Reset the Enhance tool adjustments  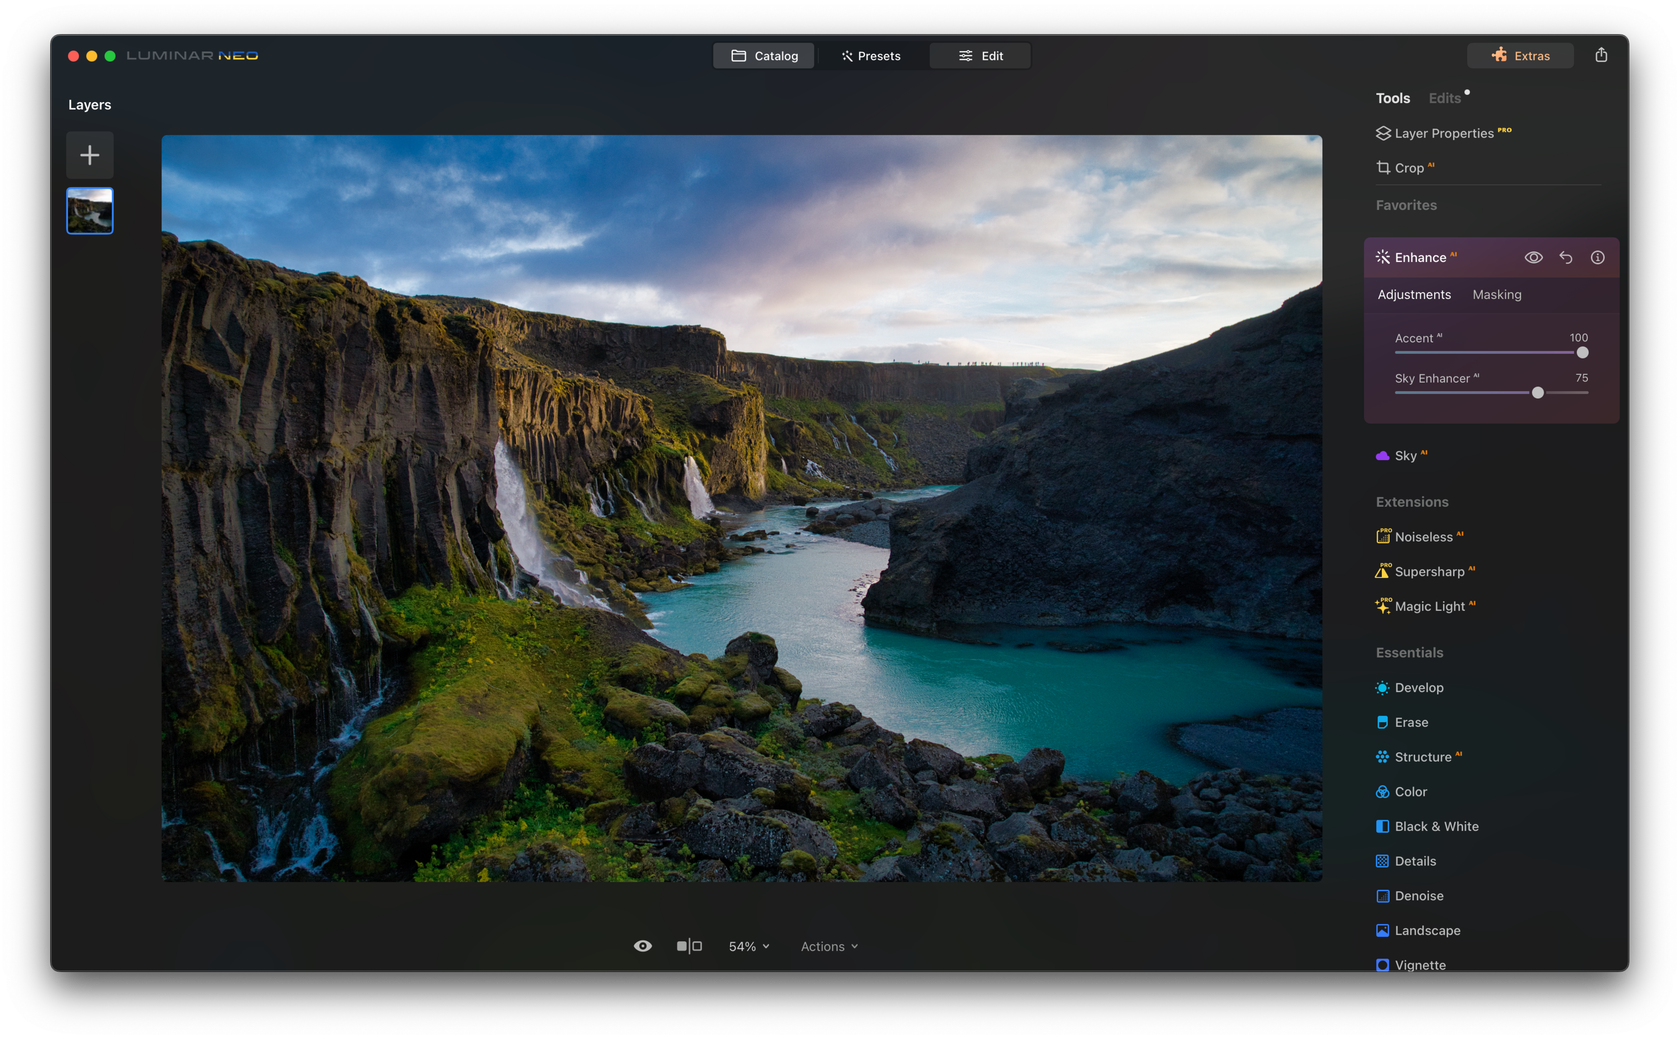[1566, 258]
